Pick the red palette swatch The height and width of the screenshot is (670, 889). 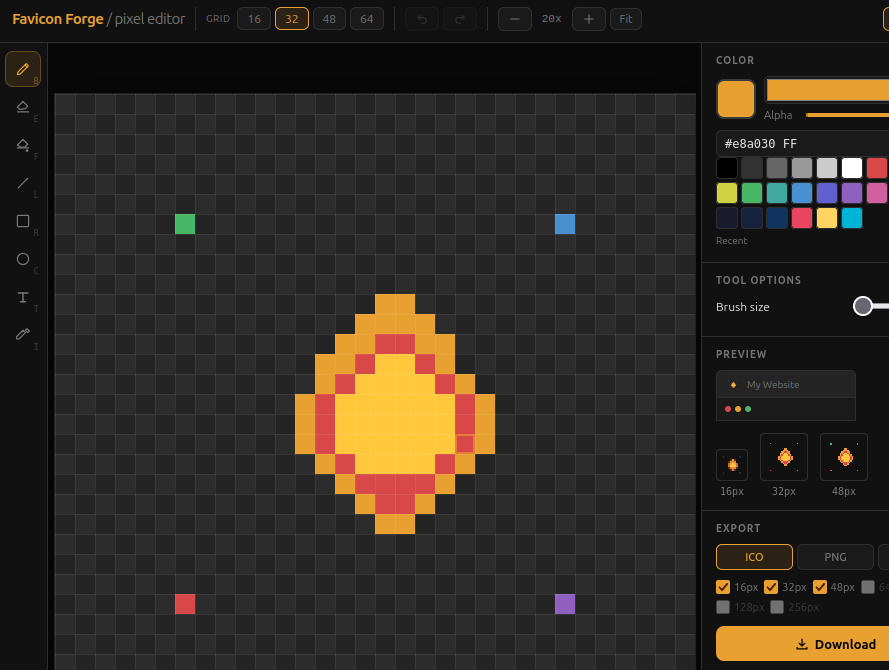(x=877, y=168)
